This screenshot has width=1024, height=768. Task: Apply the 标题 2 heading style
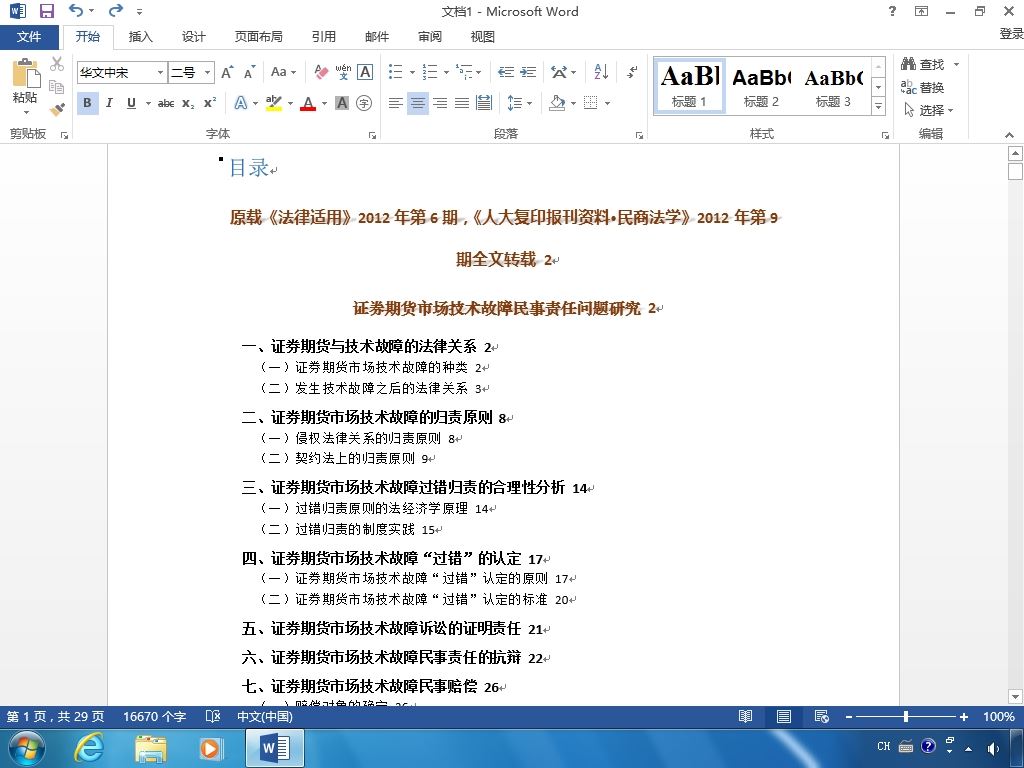coord(761,86)
